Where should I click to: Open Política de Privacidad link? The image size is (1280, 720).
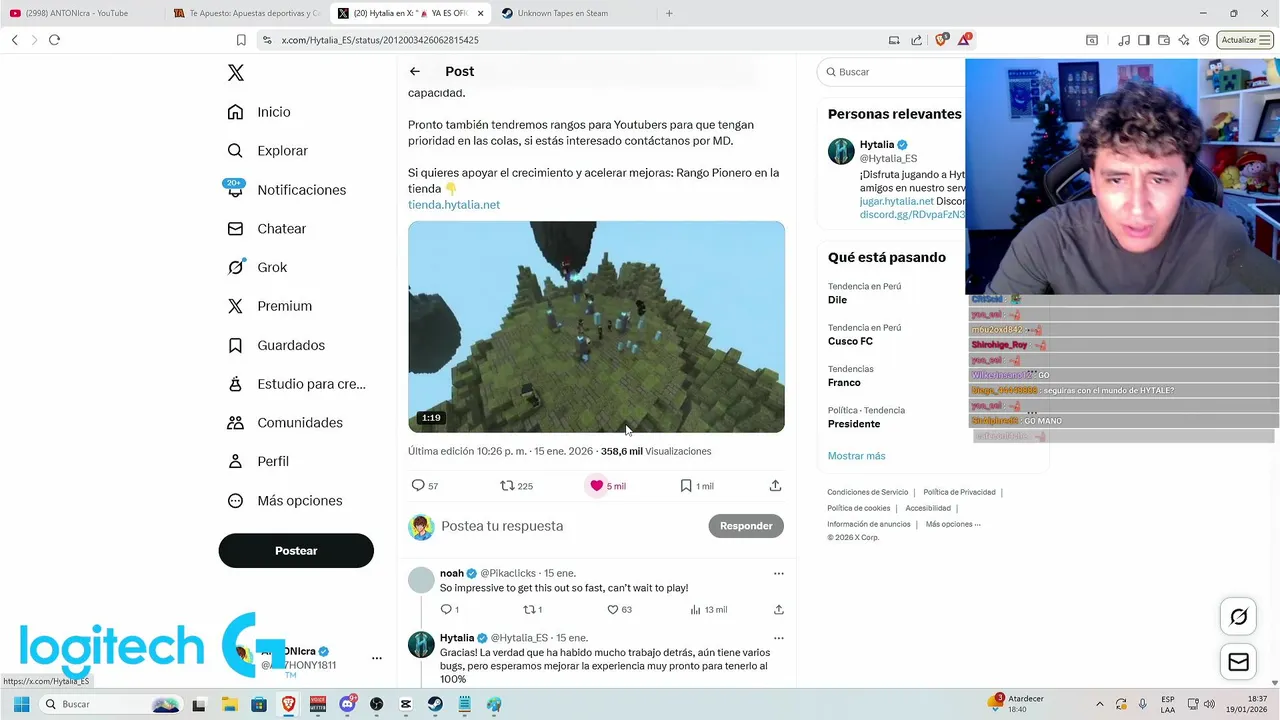(959, 492)
